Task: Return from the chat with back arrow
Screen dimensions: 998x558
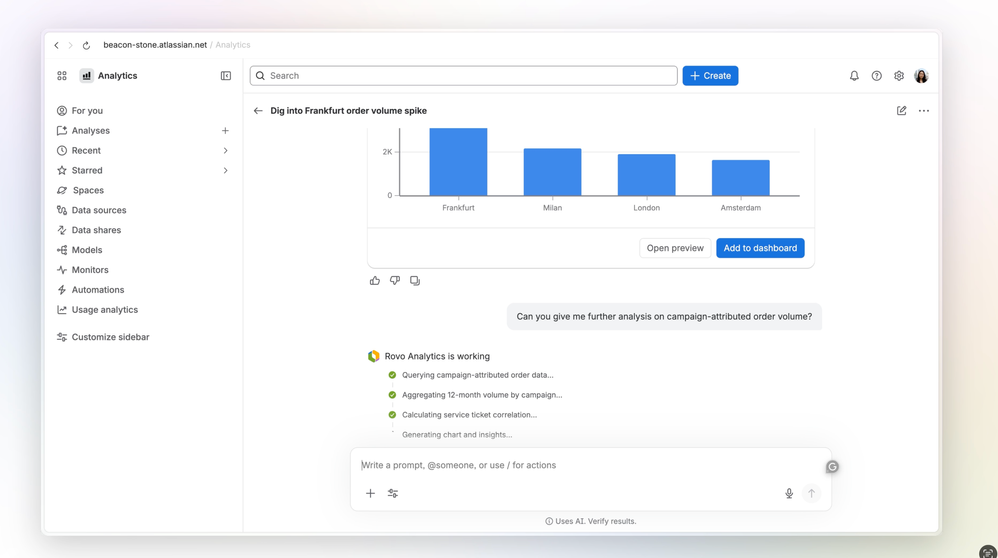Action: click(x=258, y=111)
